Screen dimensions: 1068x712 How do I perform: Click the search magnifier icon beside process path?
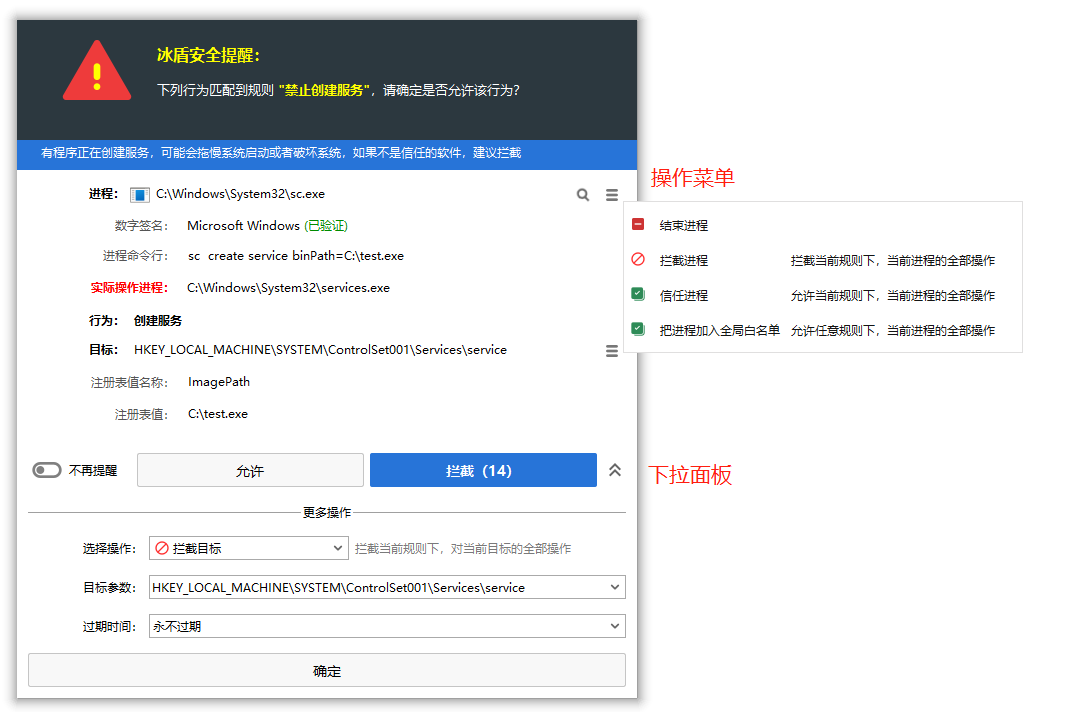click(x=582, y=195)
